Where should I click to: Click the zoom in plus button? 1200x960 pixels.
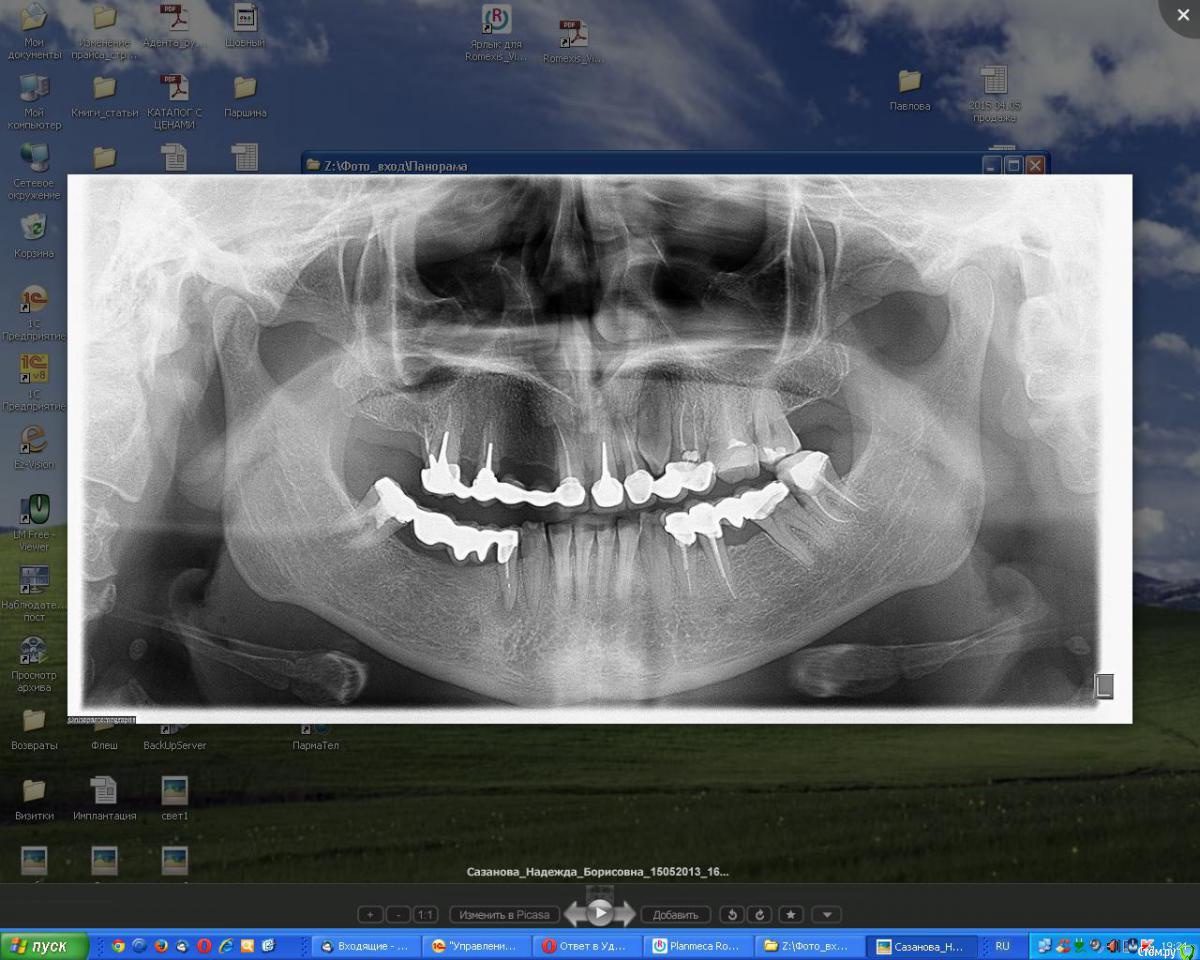[370, 914]
